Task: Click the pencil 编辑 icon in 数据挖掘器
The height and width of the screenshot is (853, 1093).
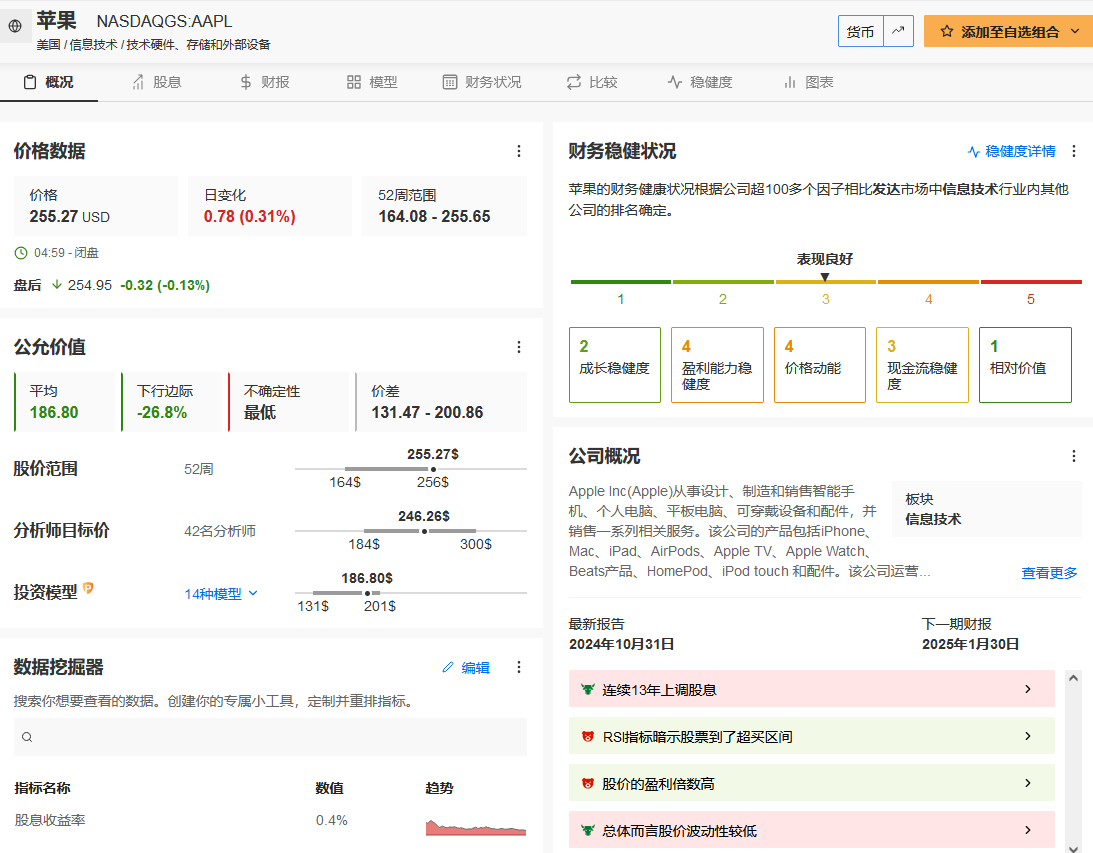Action: (448, 668)
